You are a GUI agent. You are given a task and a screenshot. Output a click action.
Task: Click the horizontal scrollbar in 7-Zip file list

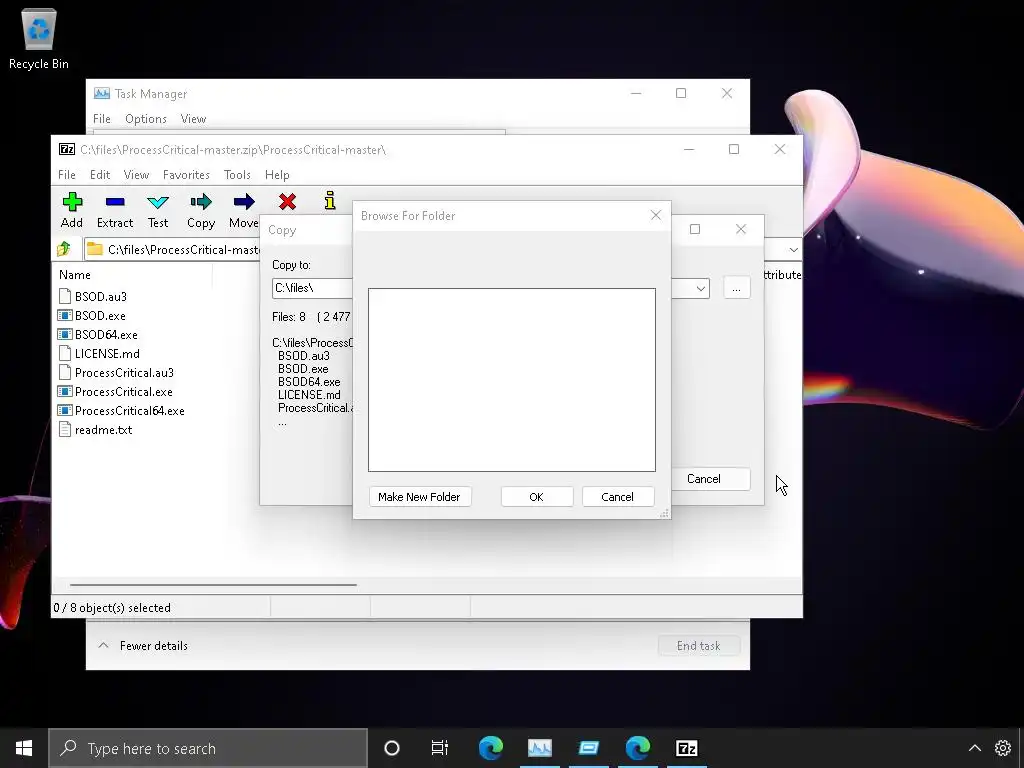pyautogui.click(x=213, y=584)
